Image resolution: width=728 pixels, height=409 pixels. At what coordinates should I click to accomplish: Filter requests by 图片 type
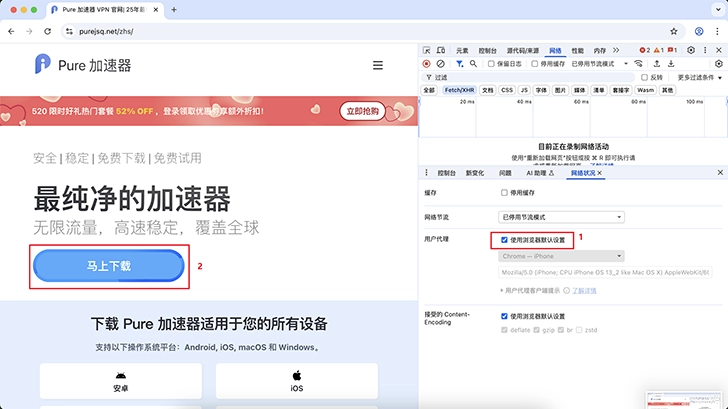(x=560, y=90)
